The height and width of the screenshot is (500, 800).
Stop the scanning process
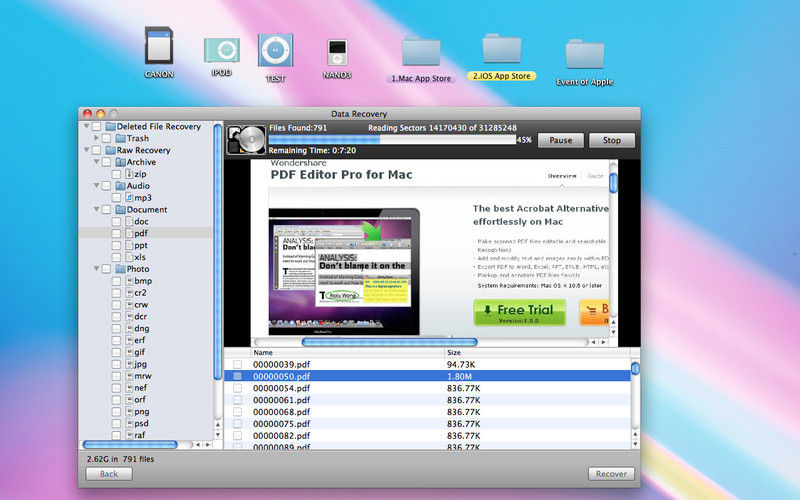coord(612,140)
